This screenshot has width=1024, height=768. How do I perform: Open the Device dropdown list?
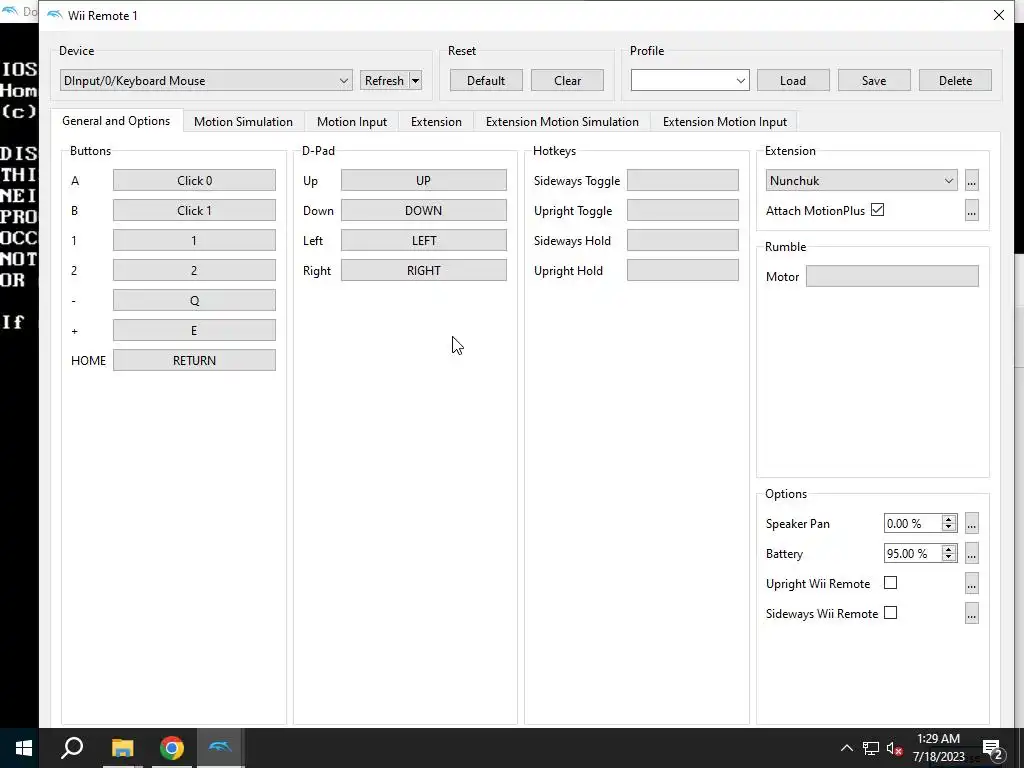click(x=206, y=80)
